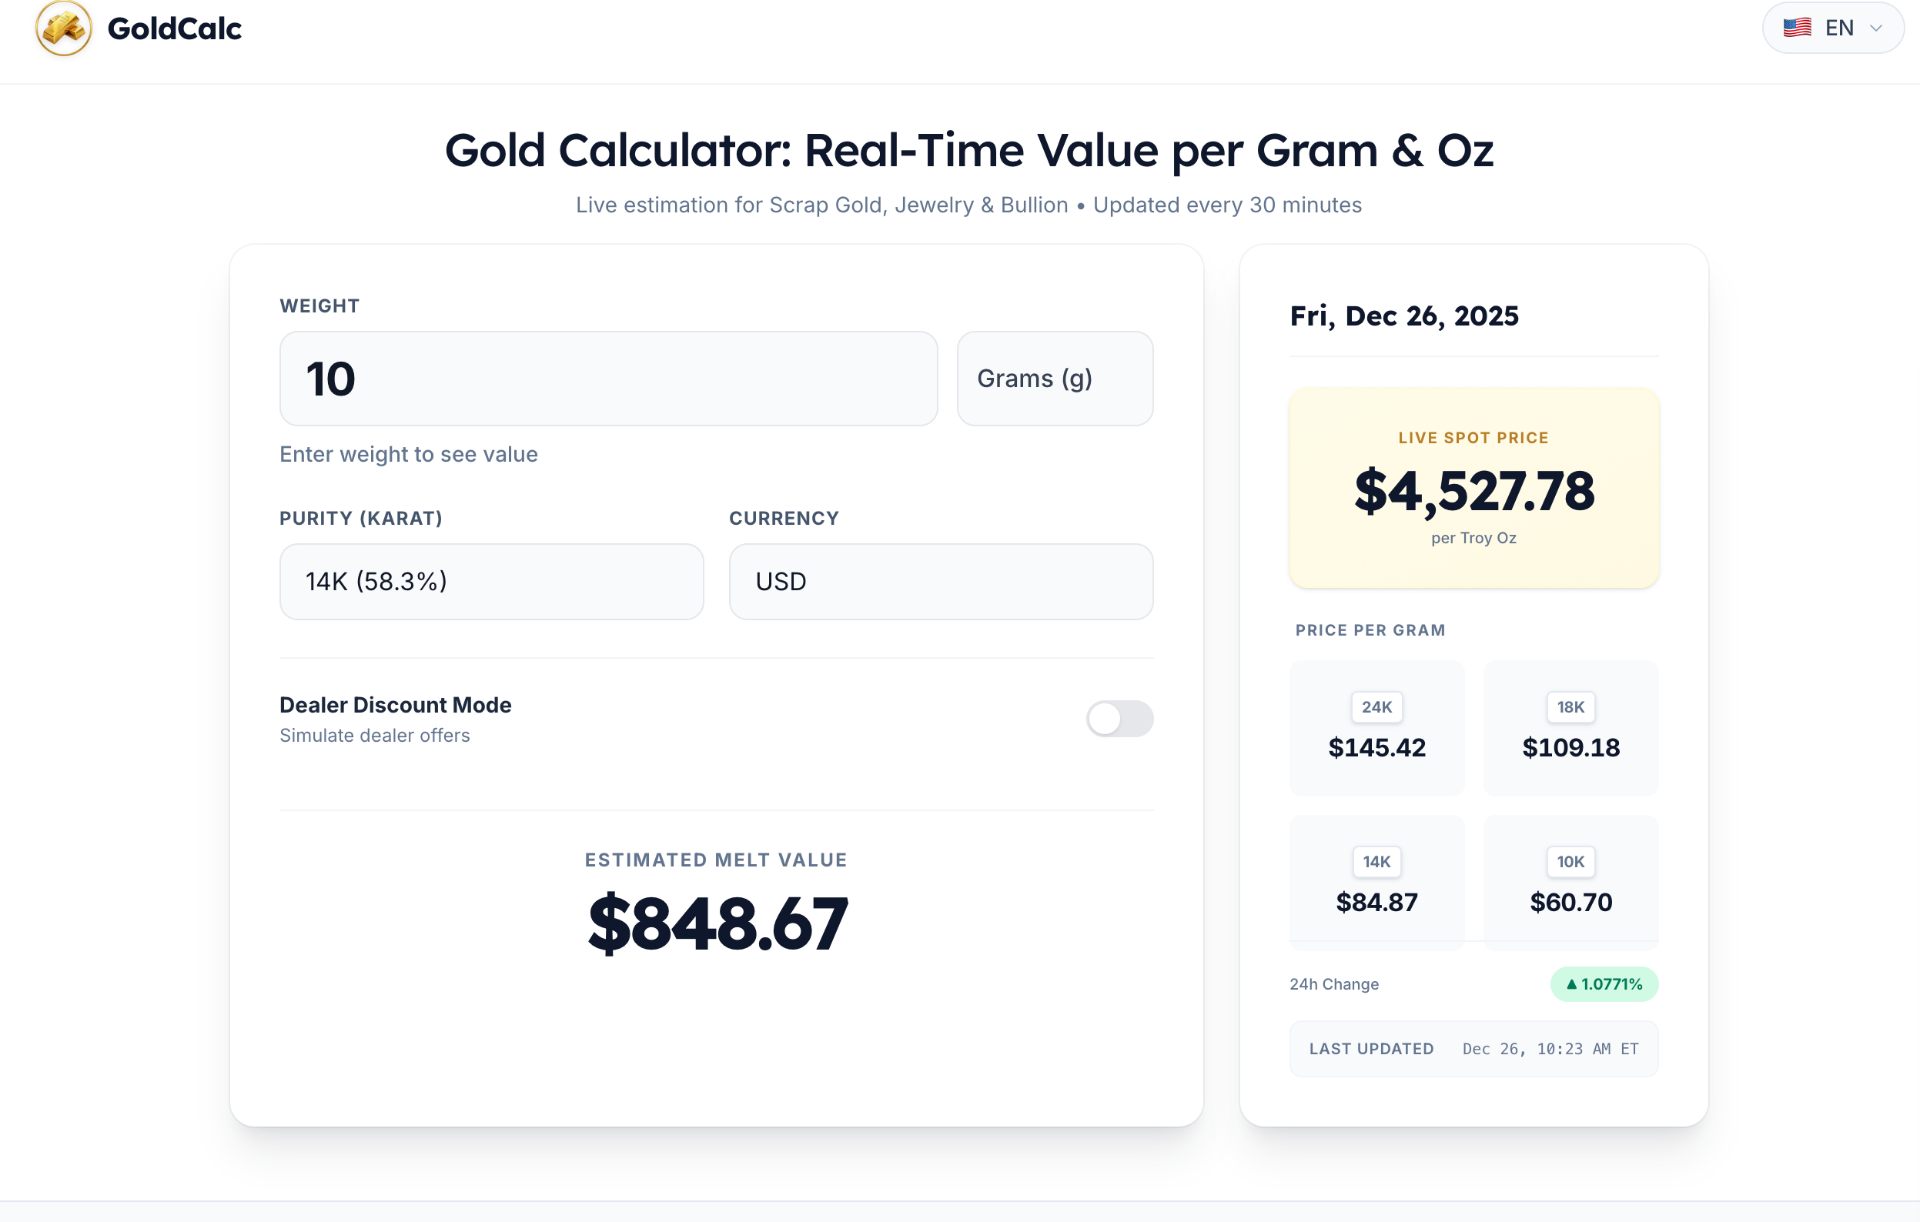This screenshot has height=1222, width=1920.
Task: Select the 10K karat badge
Action: [x=1570, y=861]
